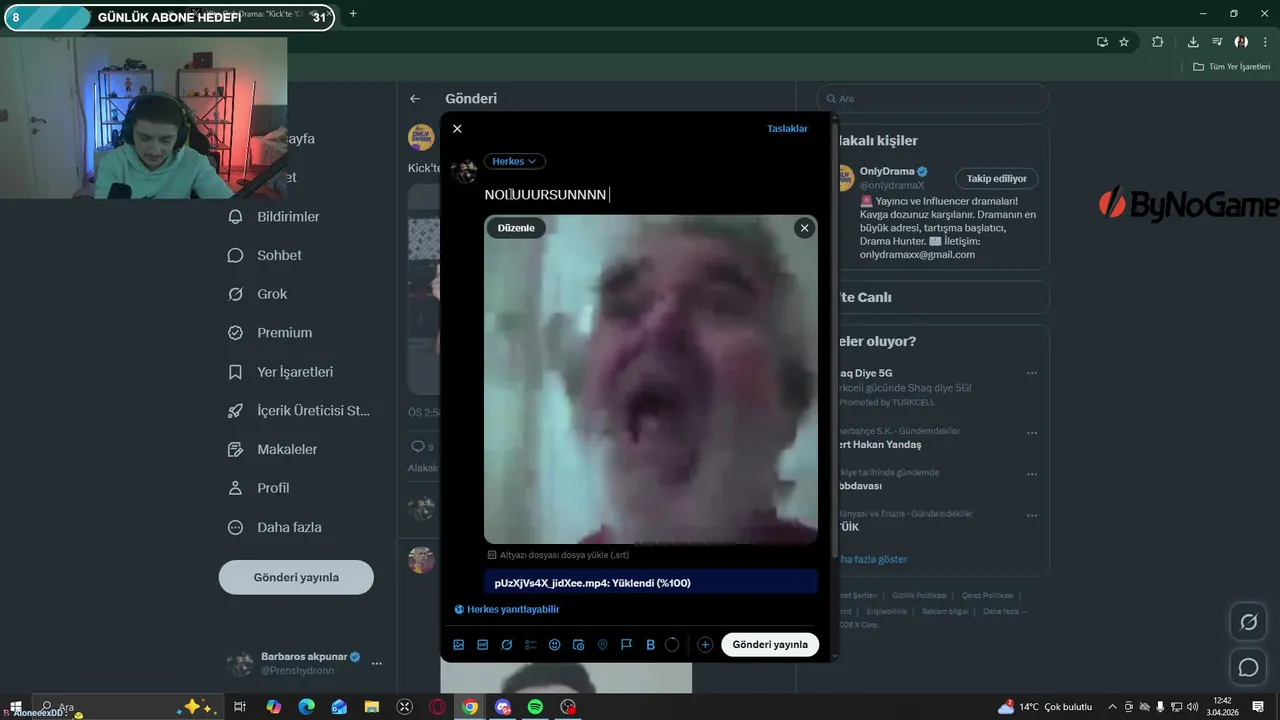Screen dimensions: 1280x720
Task: Change who can reply: Herkes yanıtlayabilir
Action: click(507, 609)
